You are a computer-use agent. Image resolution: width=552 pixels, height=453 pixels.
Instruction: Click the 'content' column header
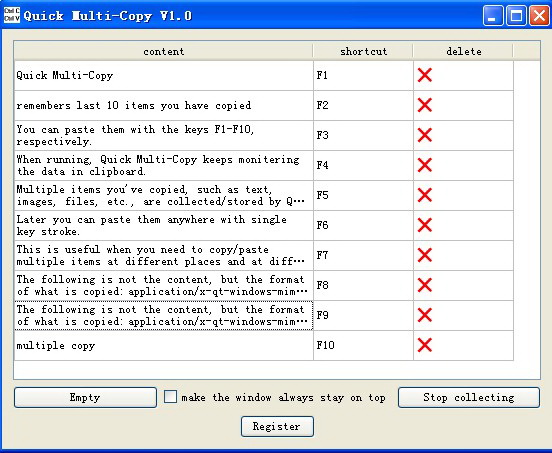[x=163, y=51]
